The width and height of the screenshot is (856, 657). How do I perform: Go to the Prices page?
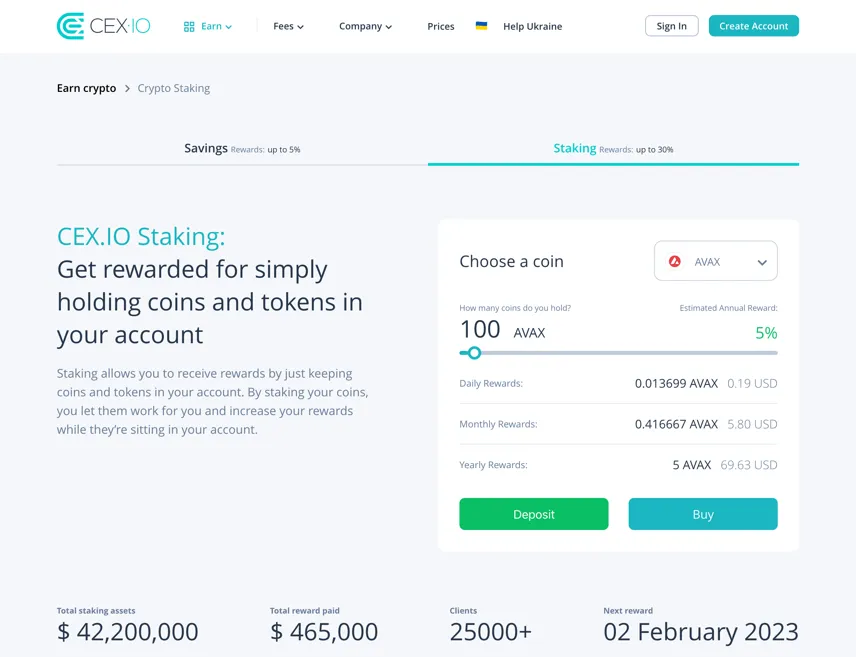click(x=441, y=26)
